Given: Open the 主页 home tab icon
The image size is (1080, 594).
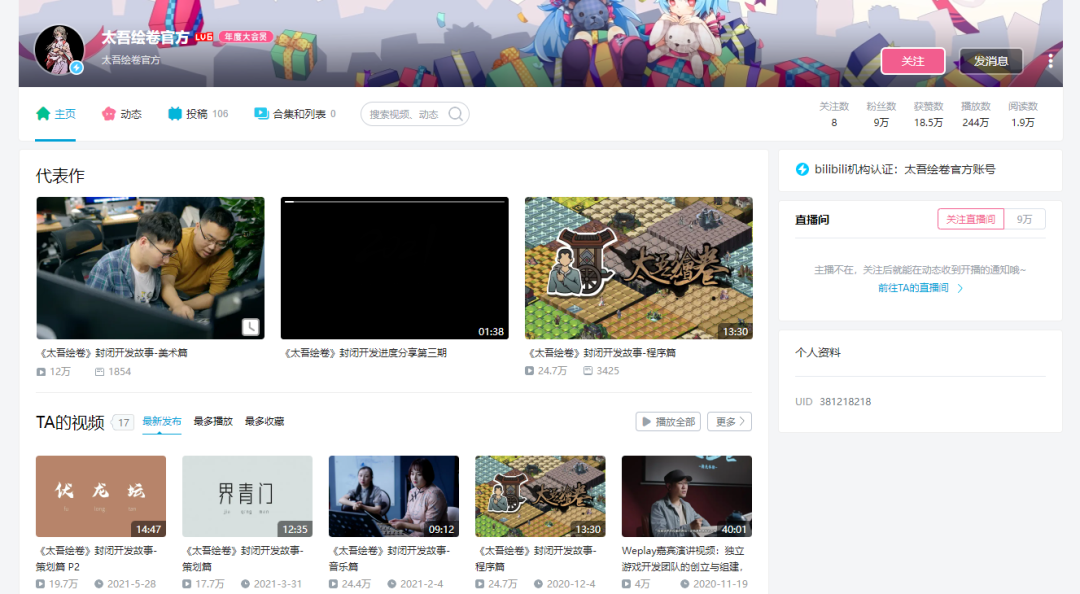Looking at the screenshot, I should pos(43,114).
